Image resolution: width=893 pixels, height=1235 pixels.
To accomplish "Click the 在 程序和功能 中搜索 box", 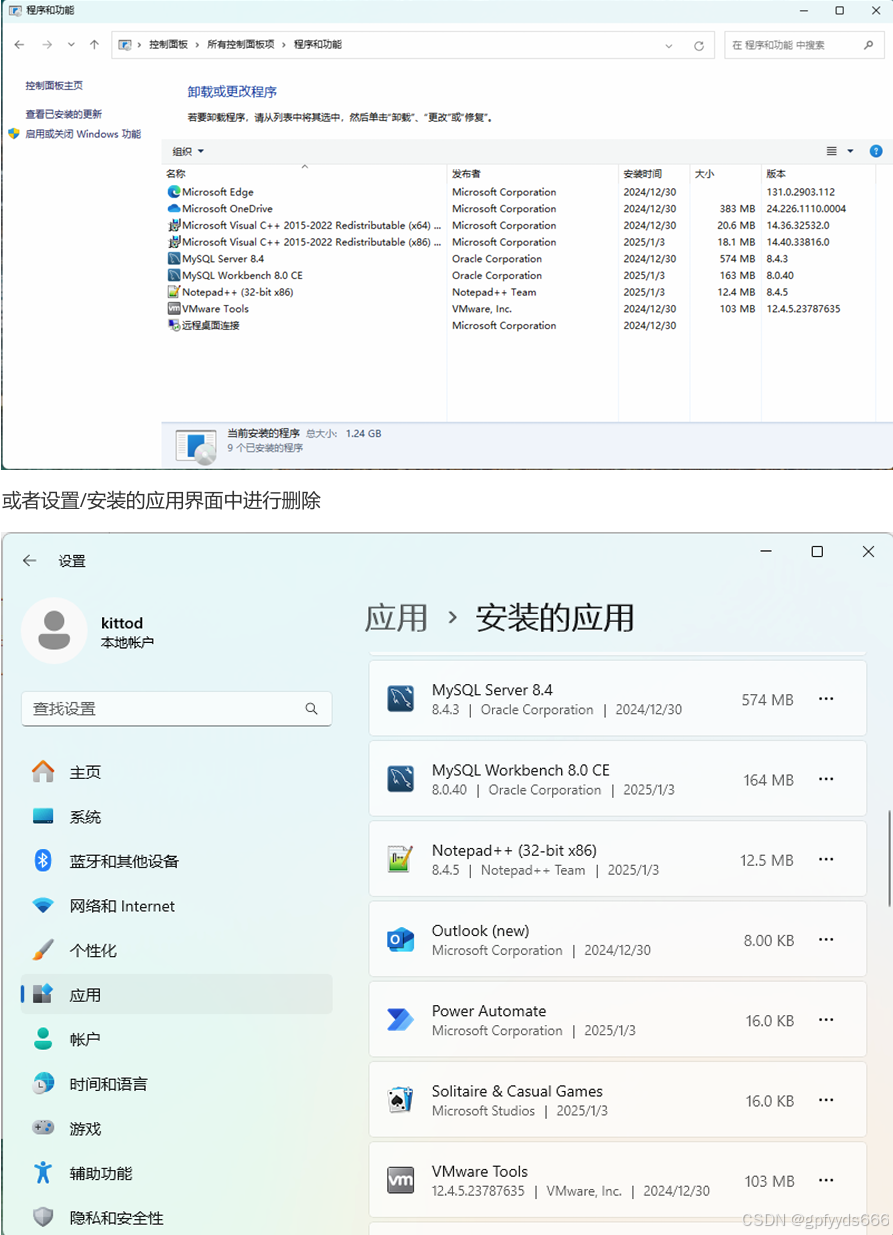I will (804, 45).
